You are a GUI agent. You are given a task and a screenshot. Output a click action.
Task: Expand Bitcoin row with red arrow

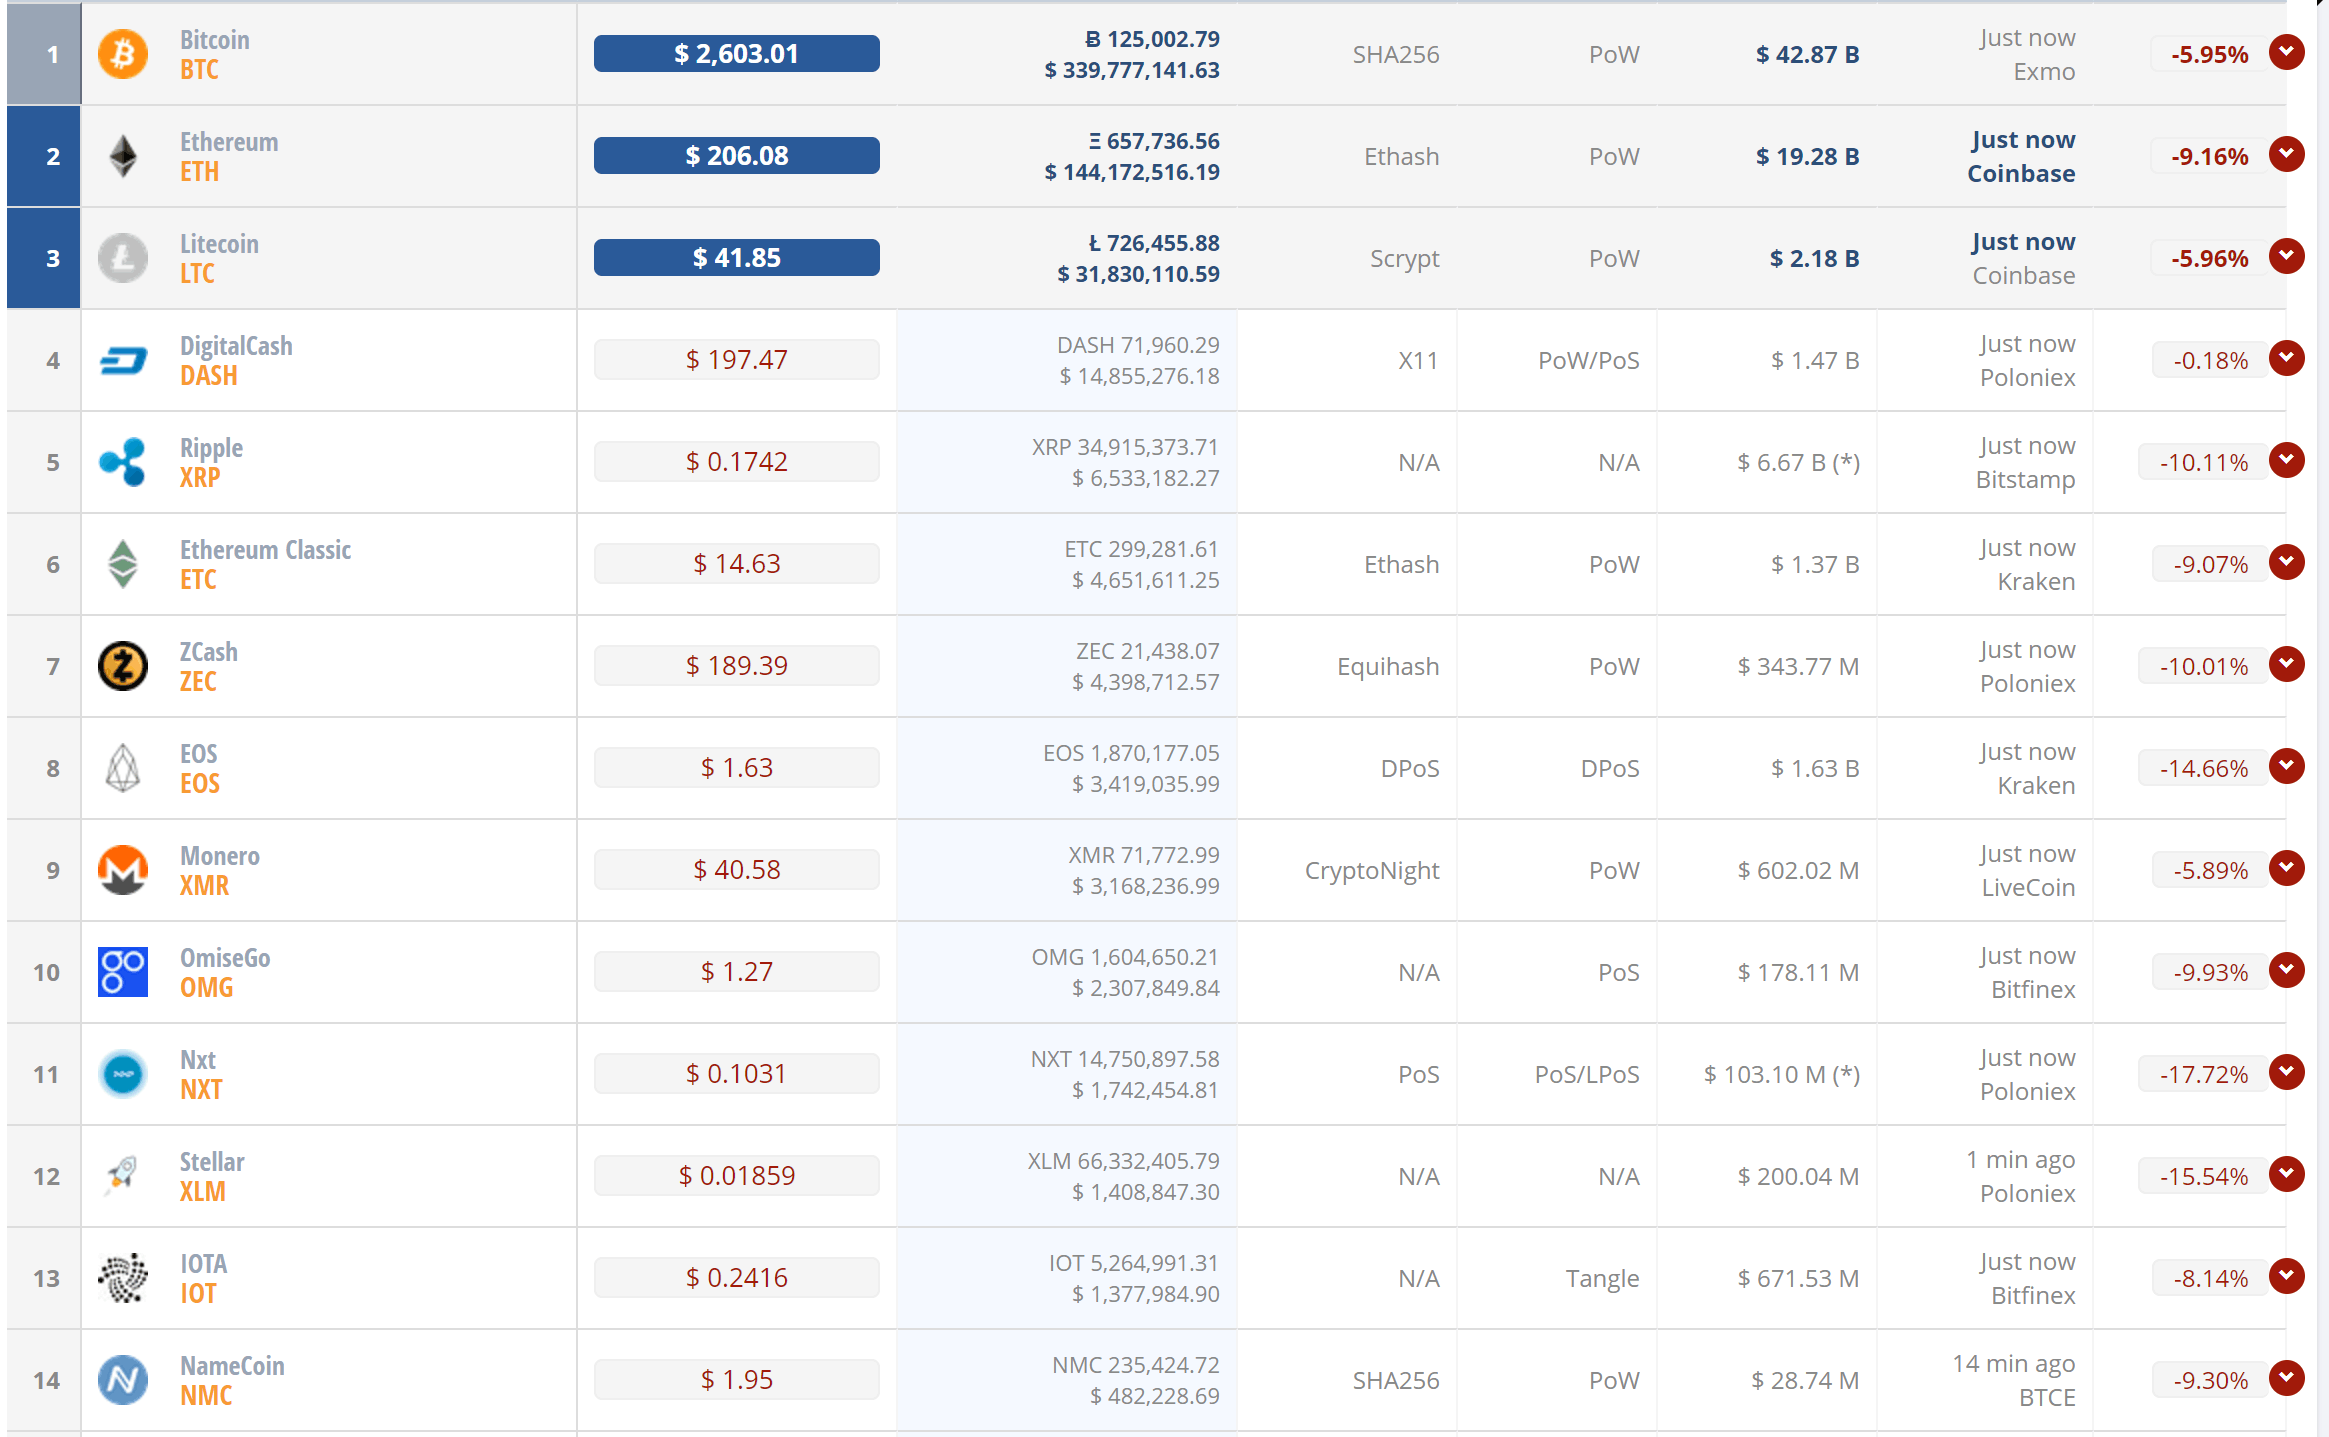pos(2287,52)
